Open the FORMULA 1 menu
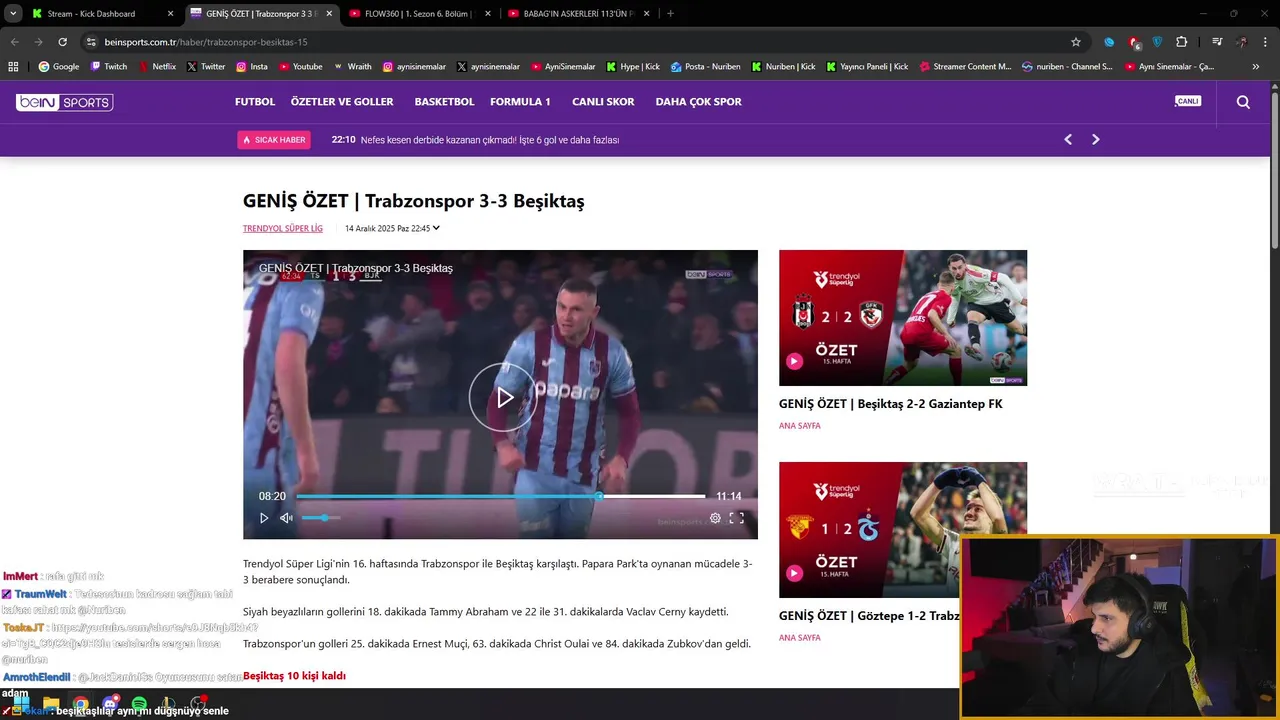This screenshot has height=720, width=1280. point(520,102)
